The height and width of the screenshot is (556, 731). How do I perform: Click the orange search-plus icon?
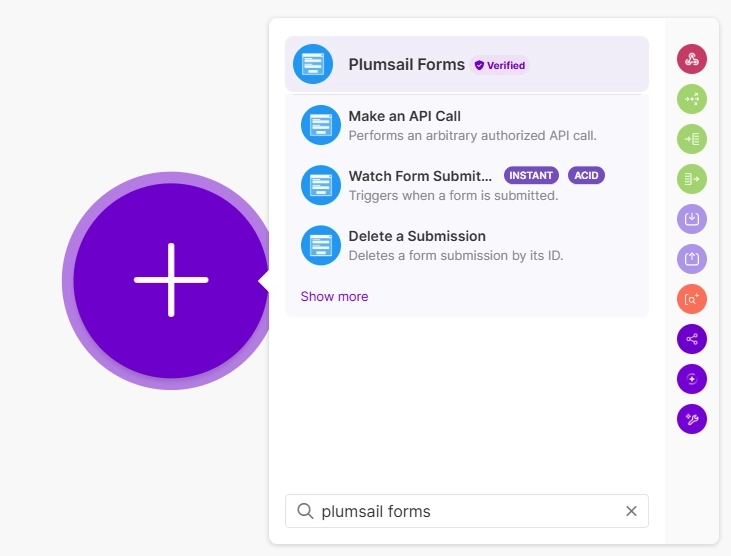click(691, 299)
